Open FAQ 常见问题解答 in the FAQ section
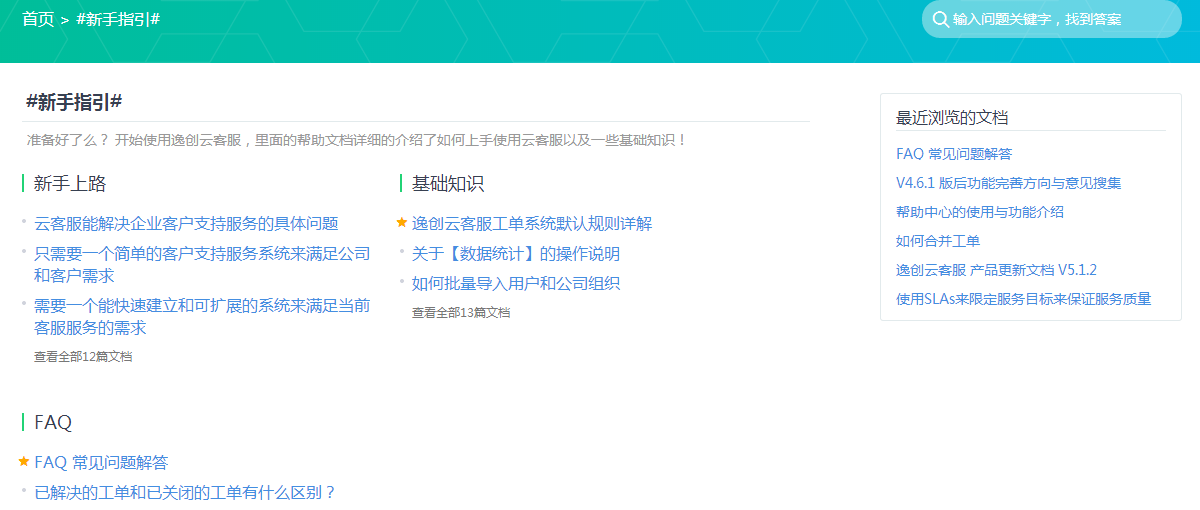The height and width of the screenshot is (510, 1200). [101, 462]
